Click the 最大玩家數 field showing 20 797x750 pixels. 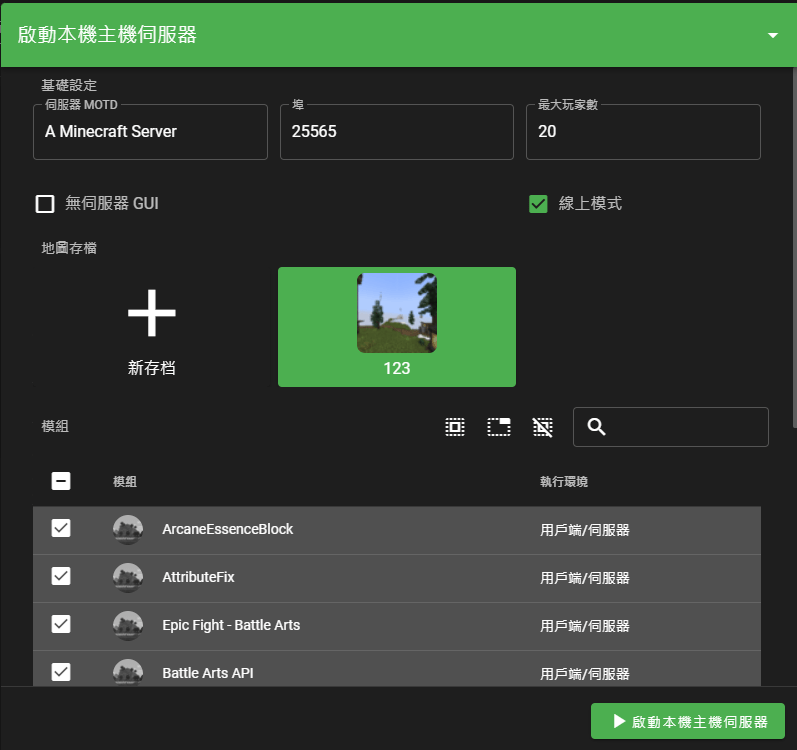tap(643, 132)
